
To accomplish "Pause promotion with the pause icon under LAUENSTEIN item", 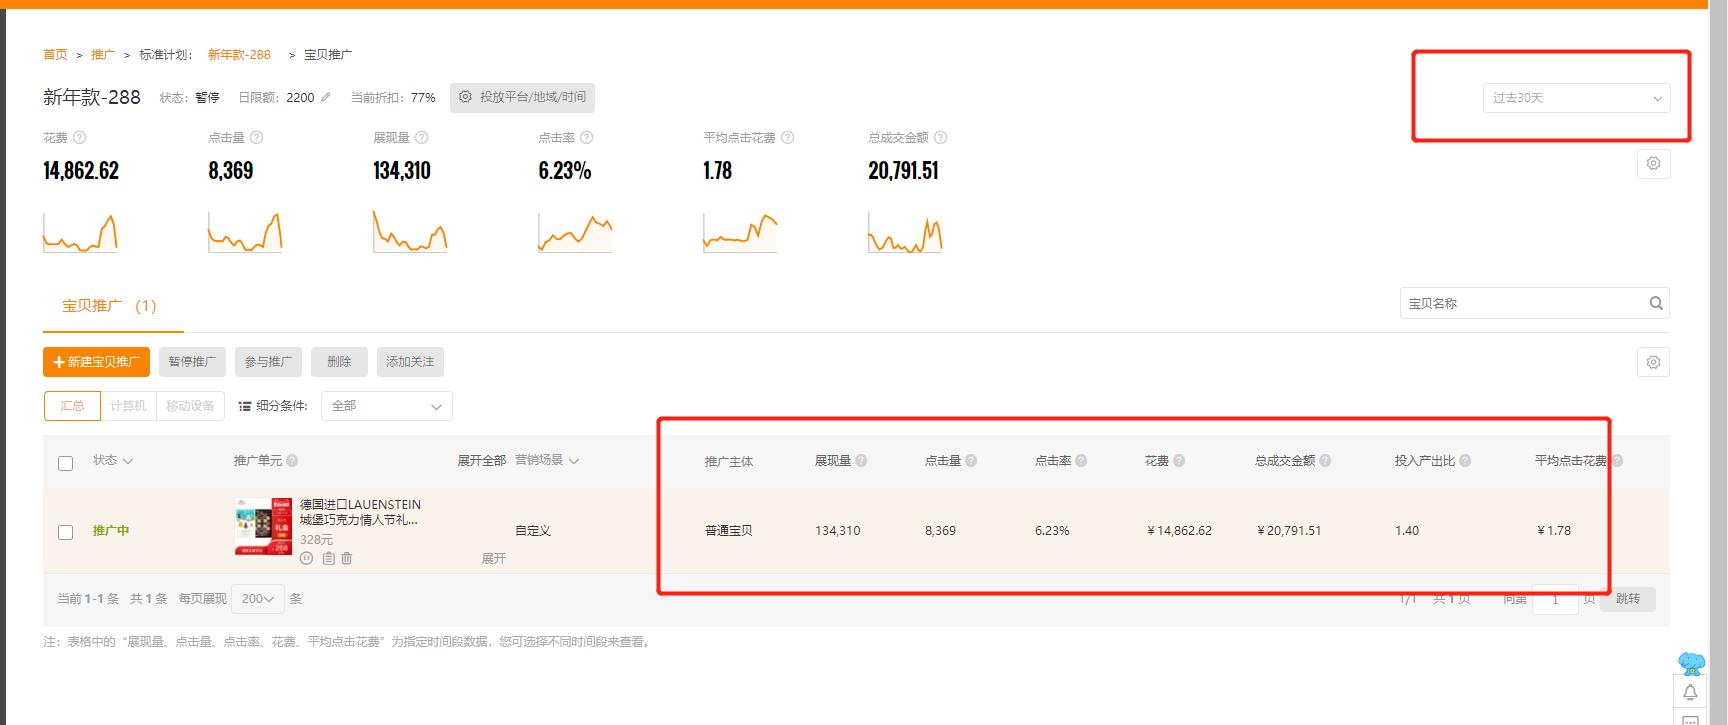I will point(307,558).
